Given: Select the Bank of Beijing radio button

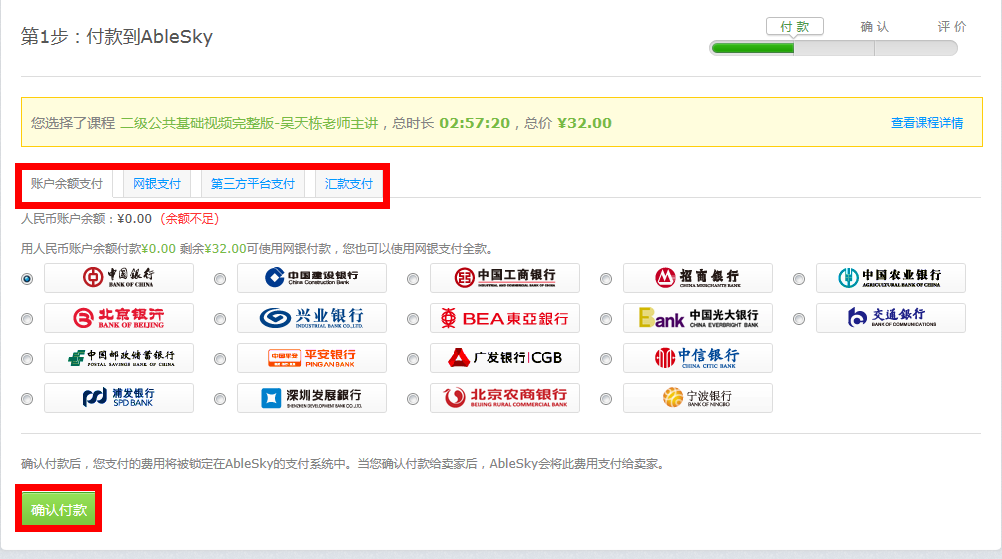Looking at the screenshot, I should [x=27, y=319].
